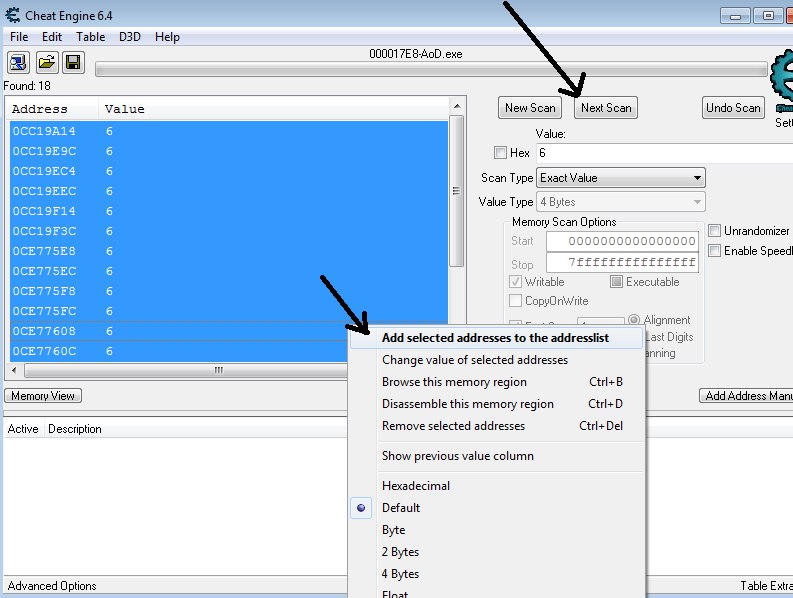Select address row 0CC19EEC
Viewport: 793px width, 598px height.
(229, 191)
